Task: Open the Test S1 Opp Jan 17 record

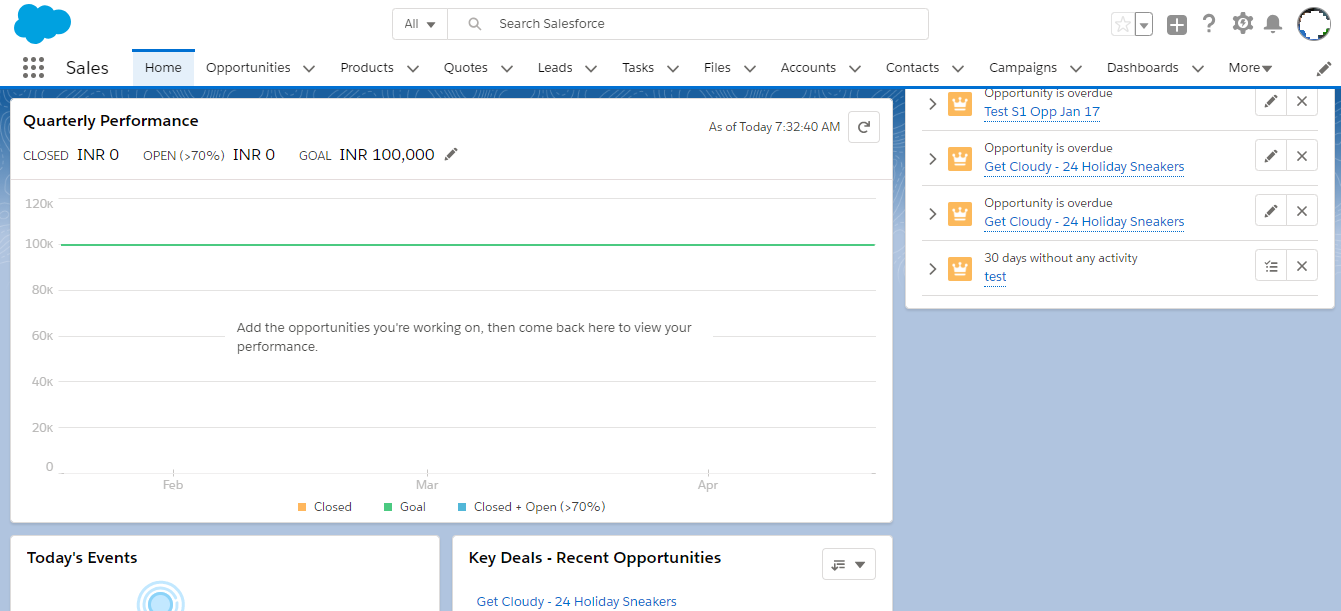Action: [x=1041, y=111]
